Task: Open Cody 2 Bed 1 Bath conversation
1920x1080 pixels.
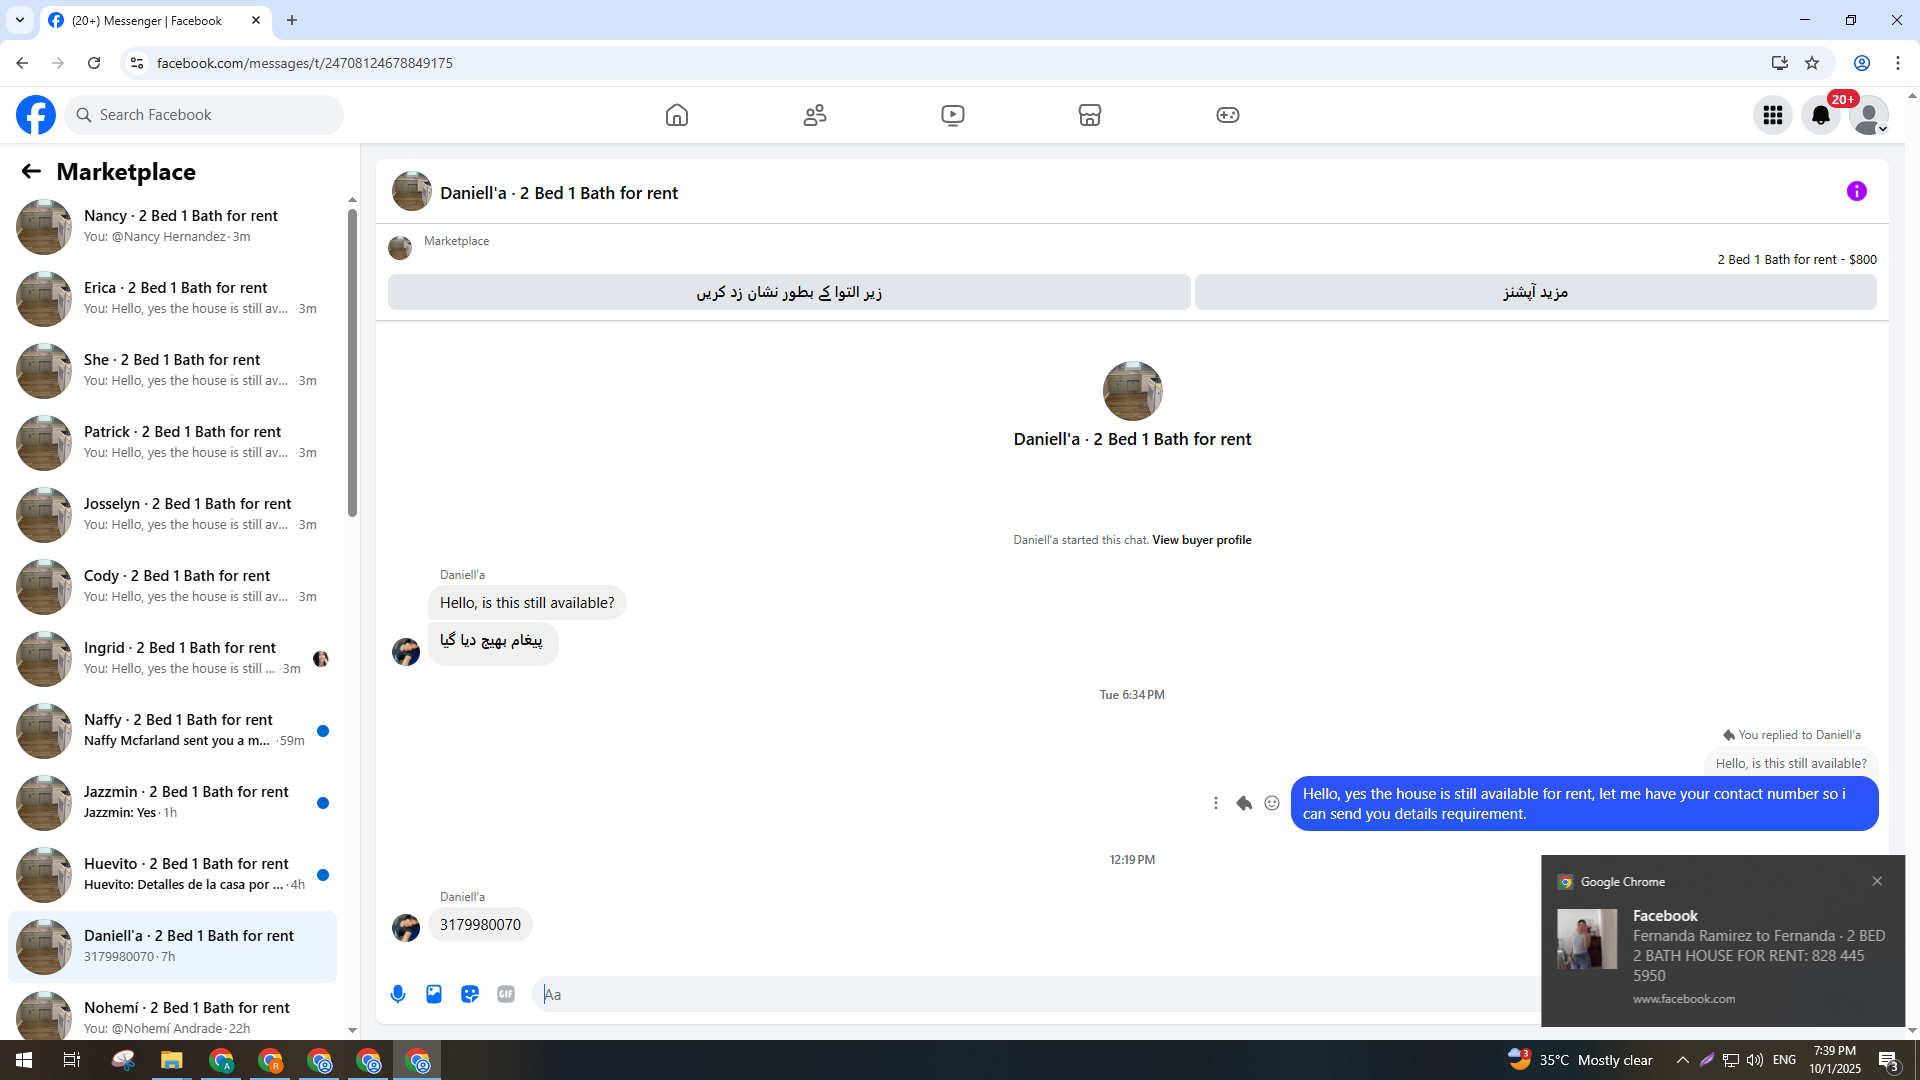Action: (173, 586)
